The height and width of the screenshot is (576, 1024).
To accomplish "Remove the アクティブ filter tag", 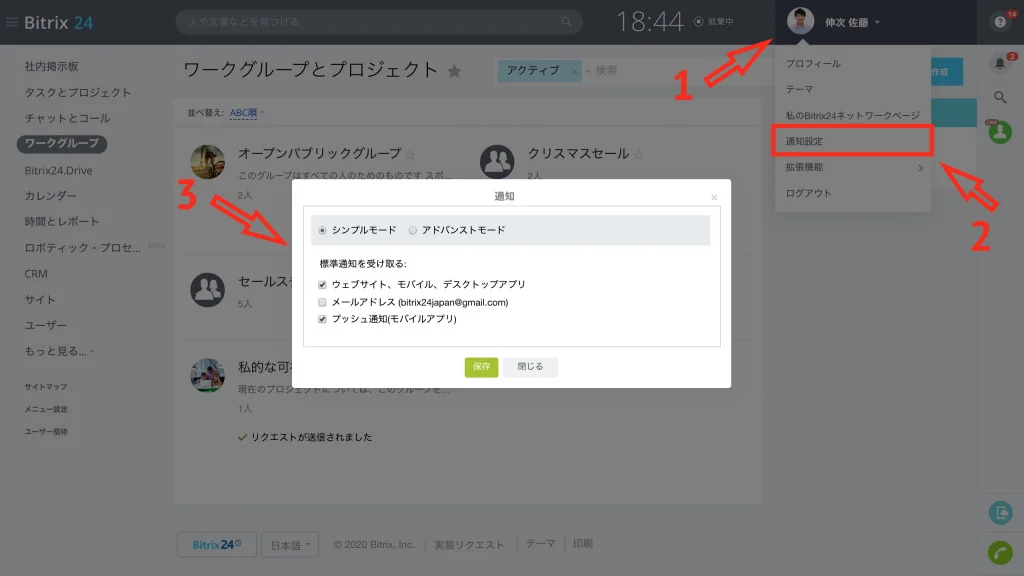I will pyautogui.click(x=575, y=71).
